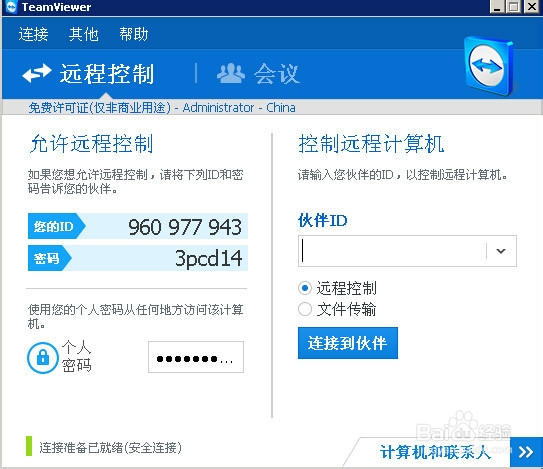Click the personal password input field
The image size is (543, 469).
(x=196, y=357)
